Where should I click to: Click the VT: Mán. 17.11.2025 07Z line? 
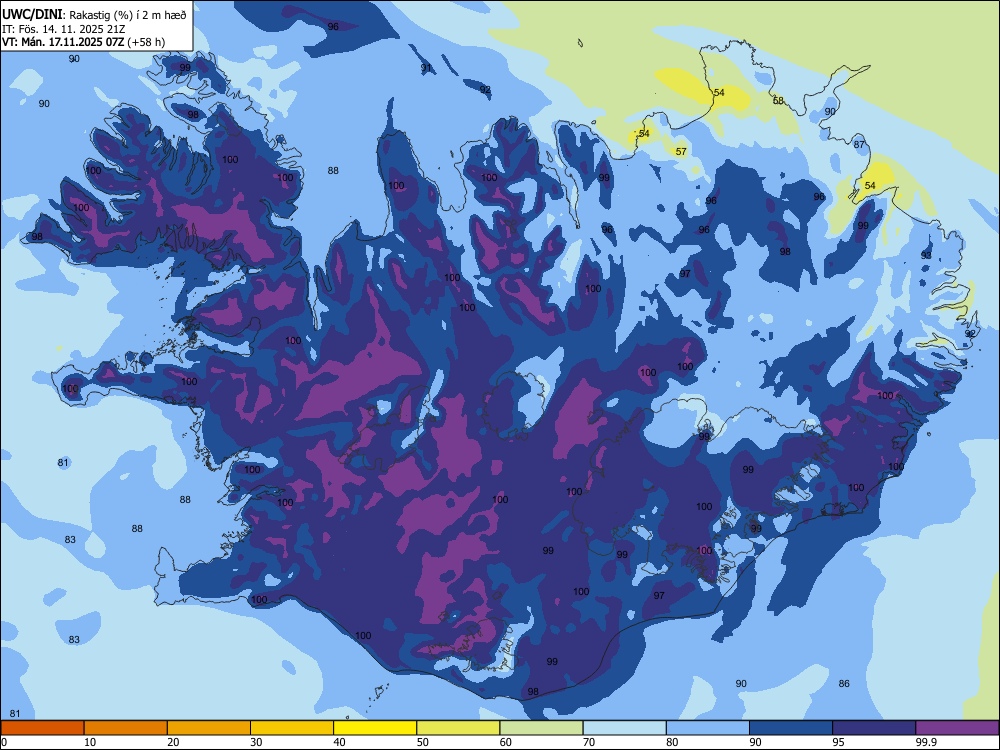pos(84,42)
